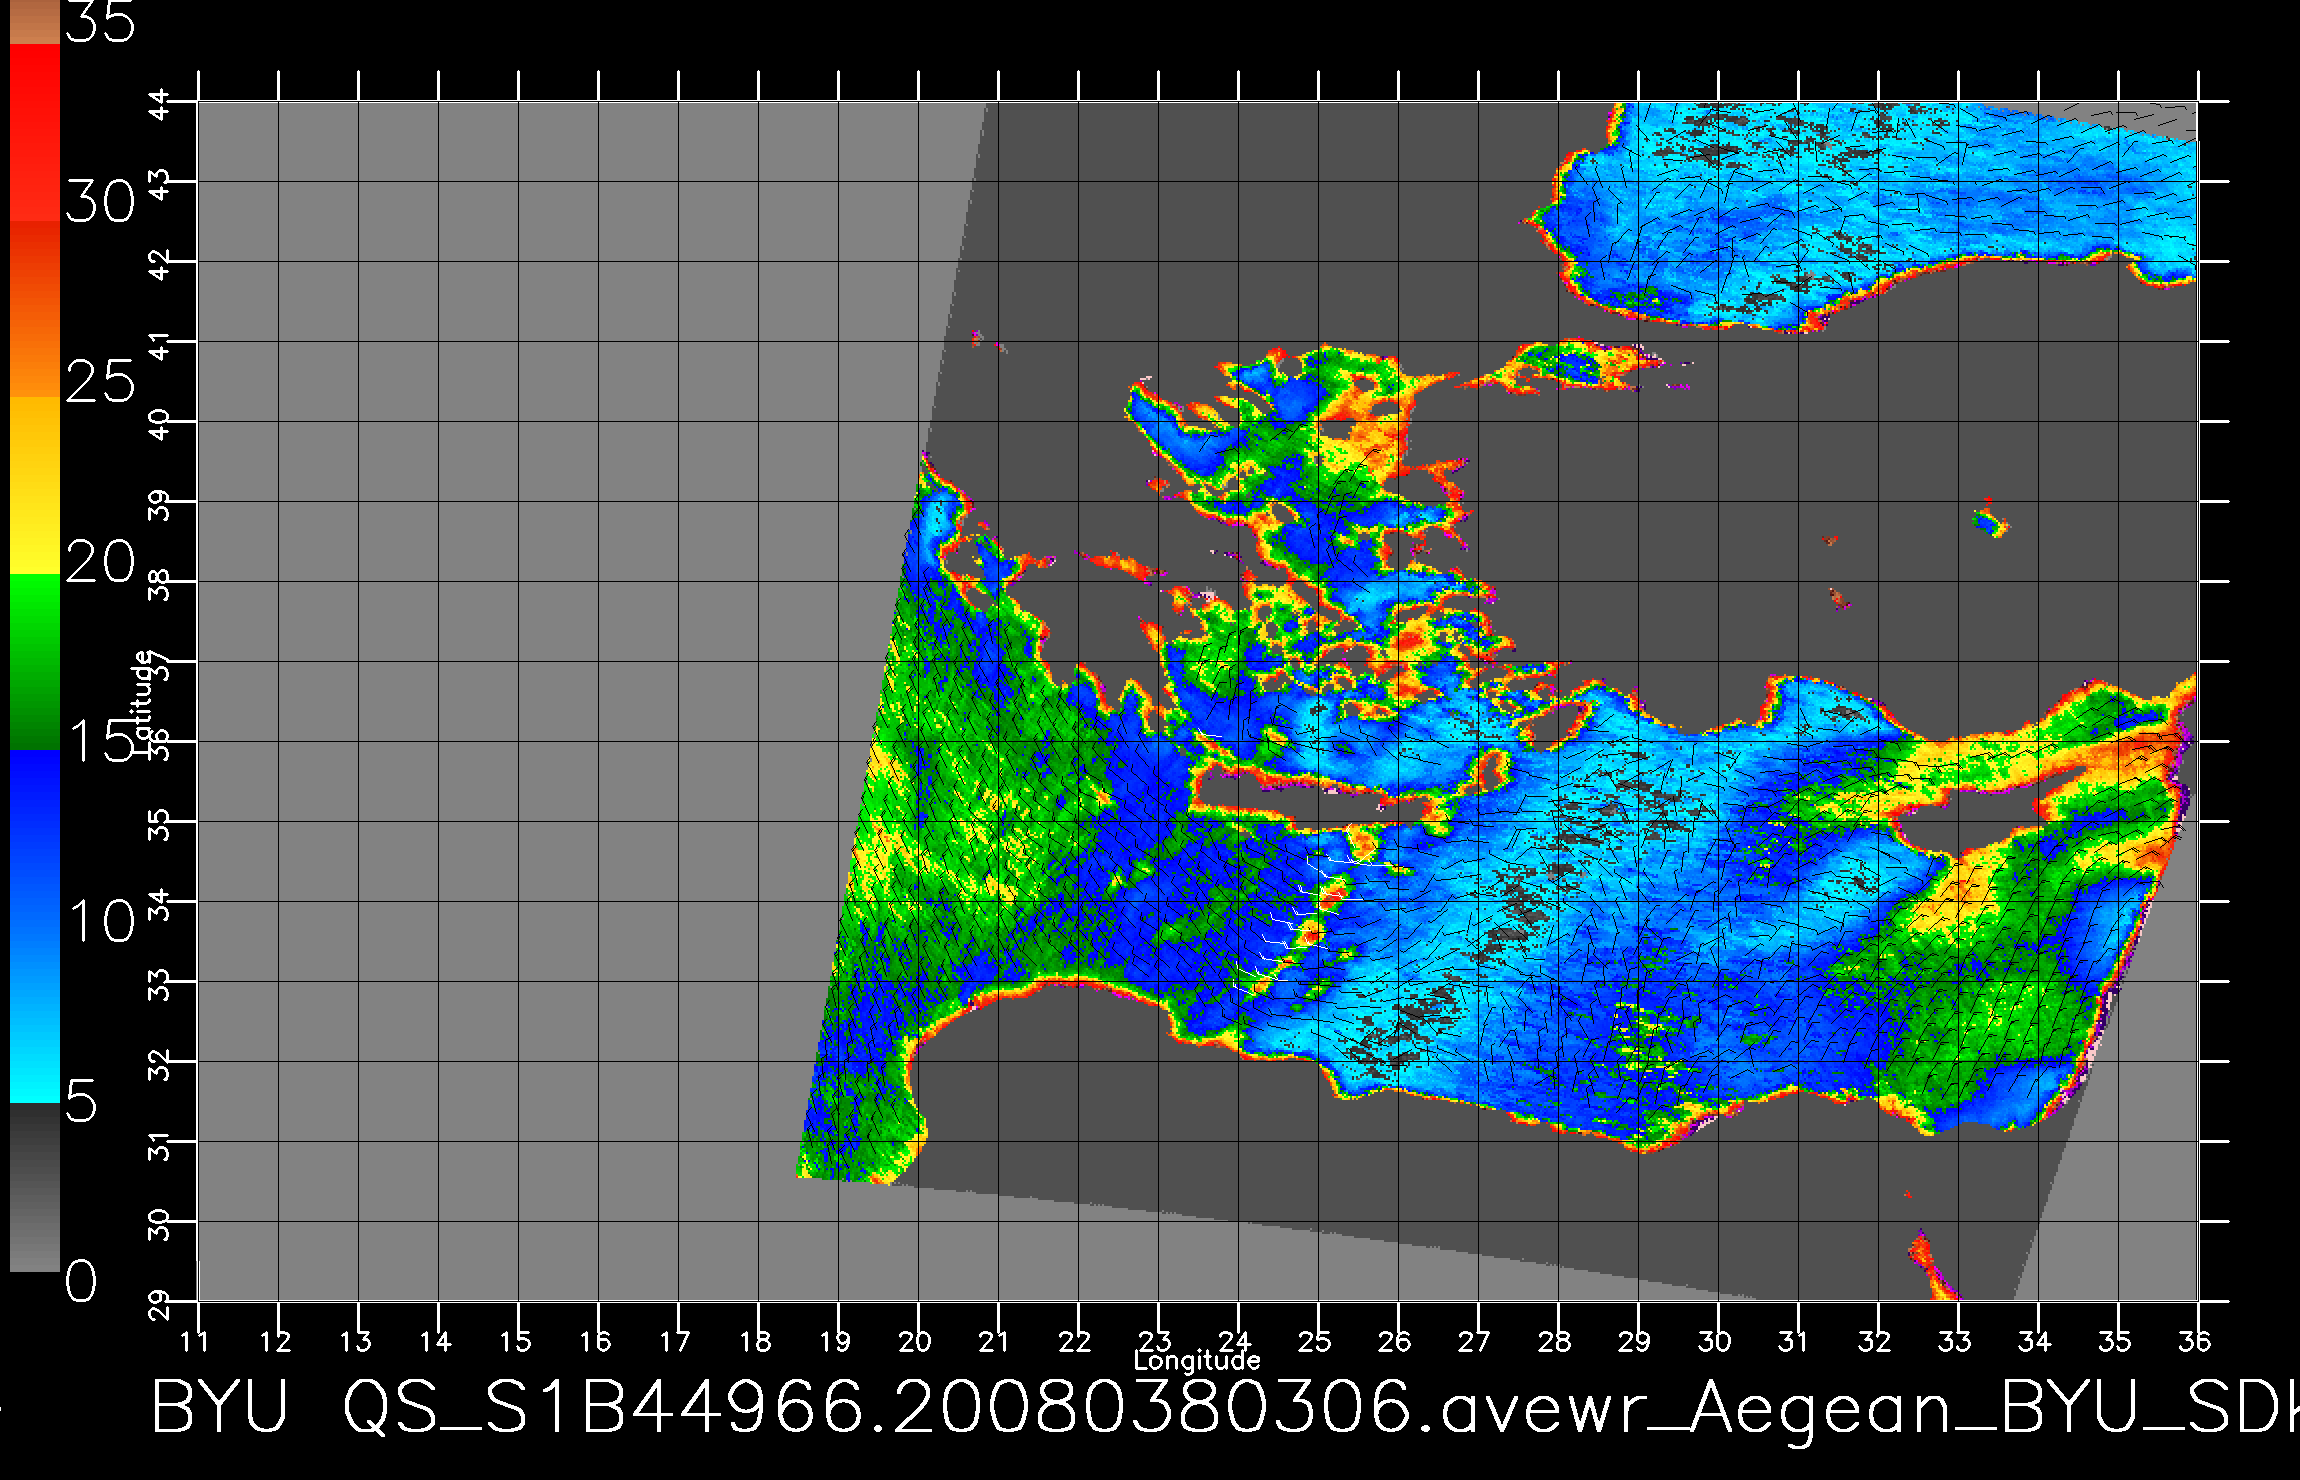Click the colorbar label 35
Image resolution: width=2300 pixels, height=1480 pixels.
100,22
